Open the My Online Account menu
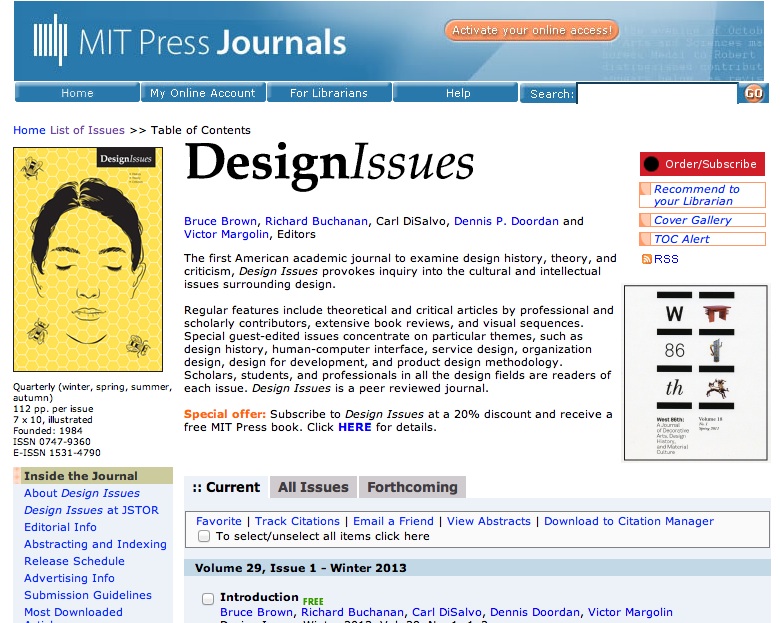Screen dimensions: 780x623 (203, 93)
